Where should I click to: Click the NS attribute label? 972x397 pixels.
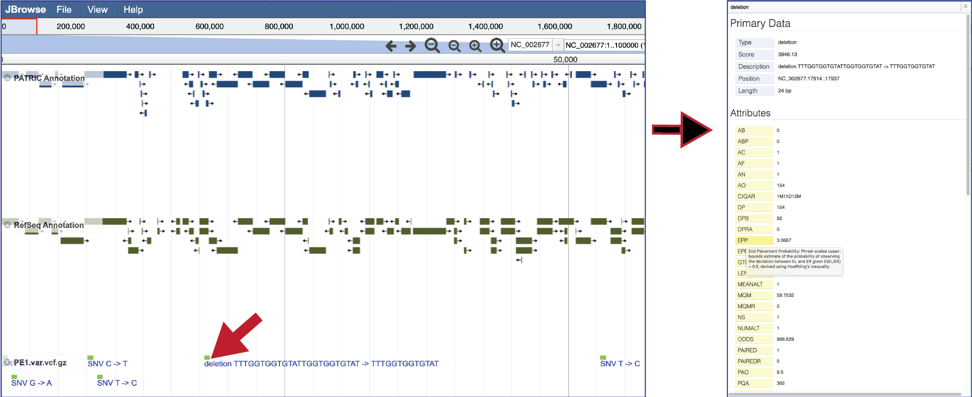pos(754,317)
